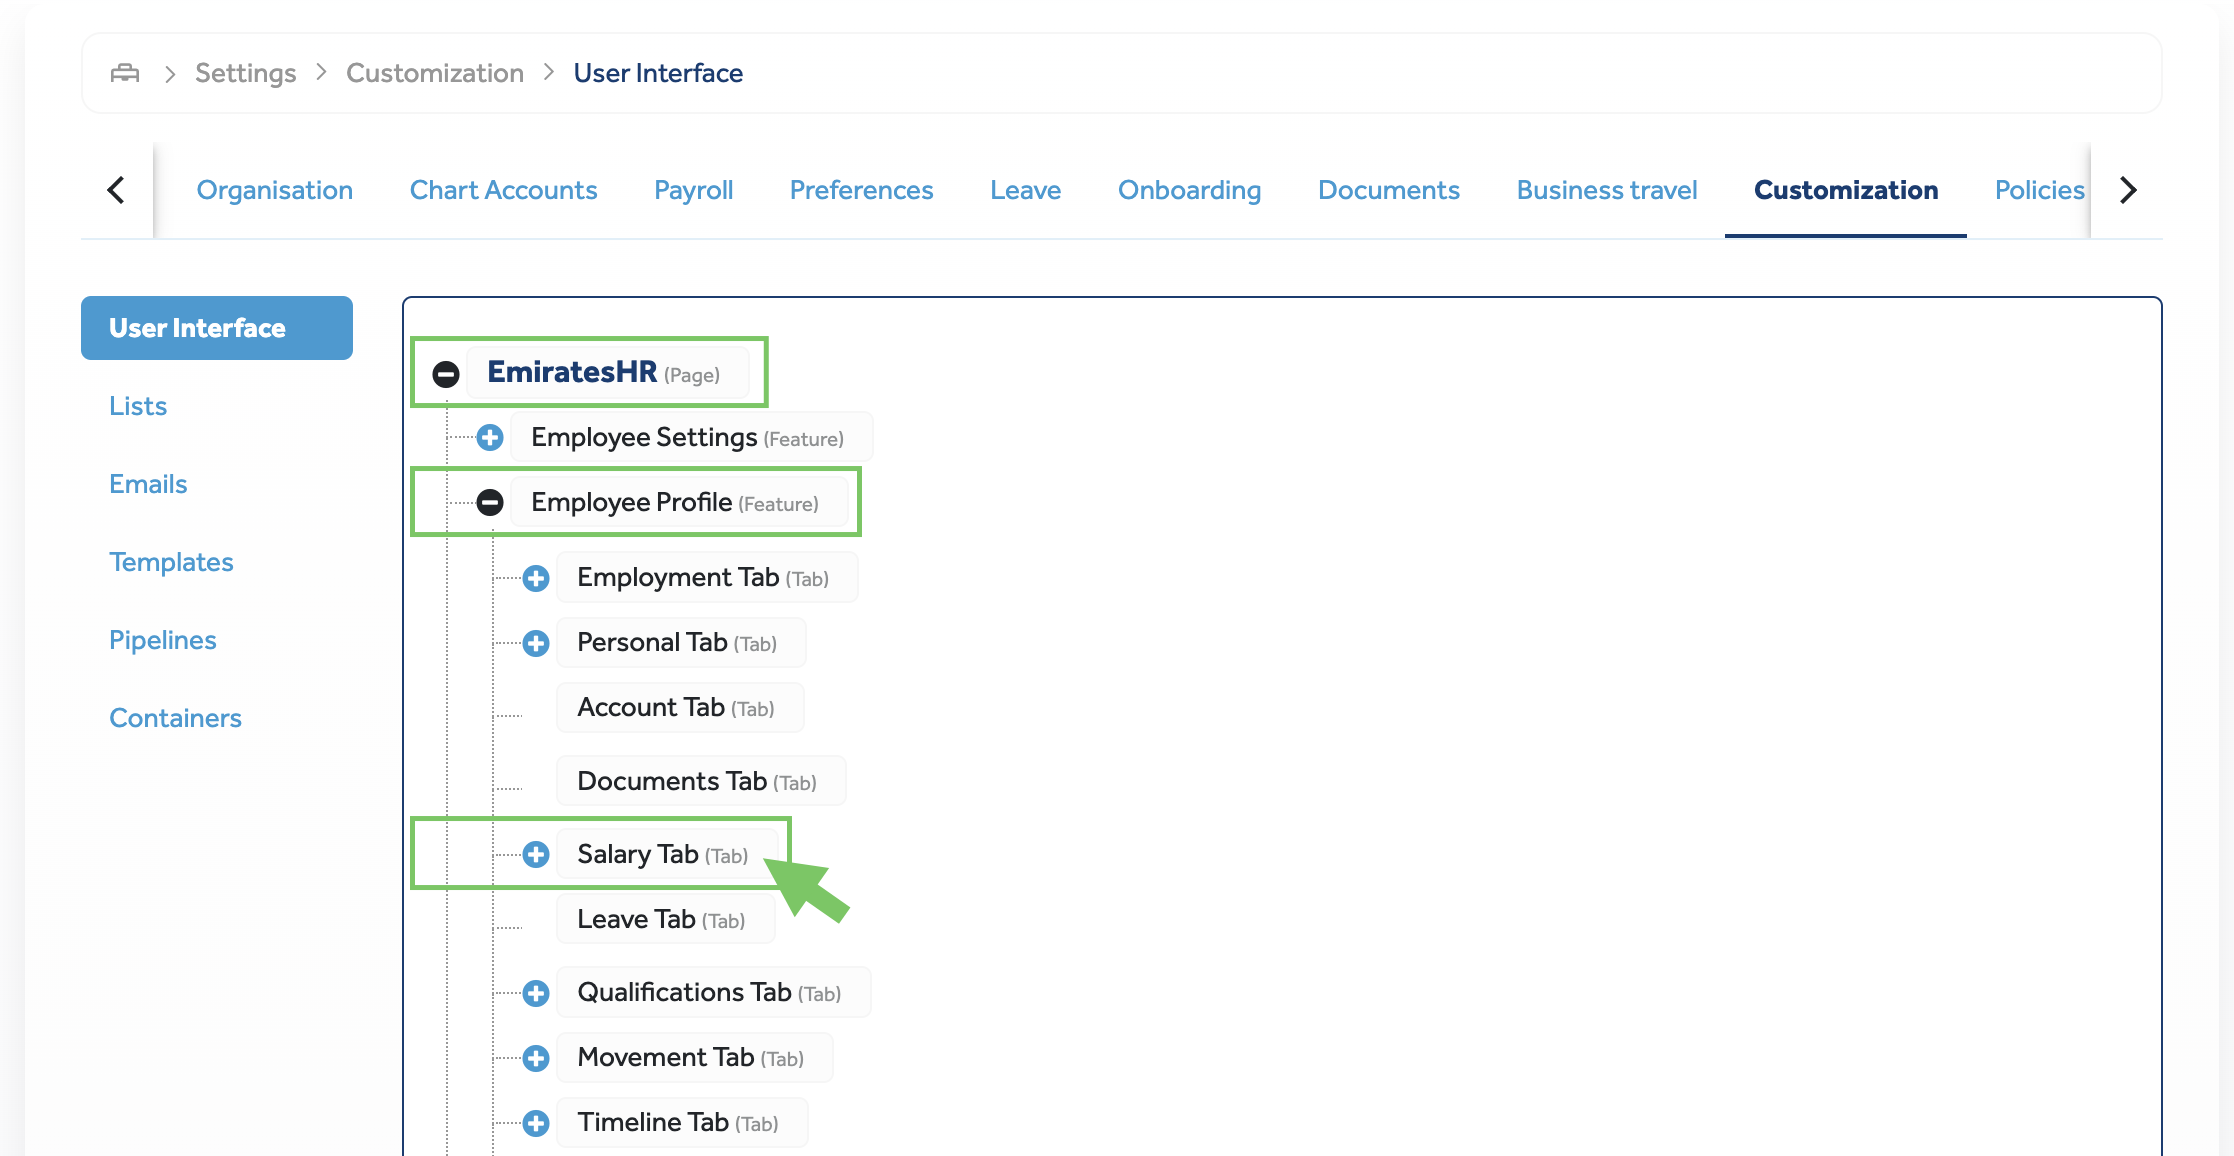Expand the Salary Tab node
2234x1156 pixels.
pyautogui.click(x=536, y=854)
